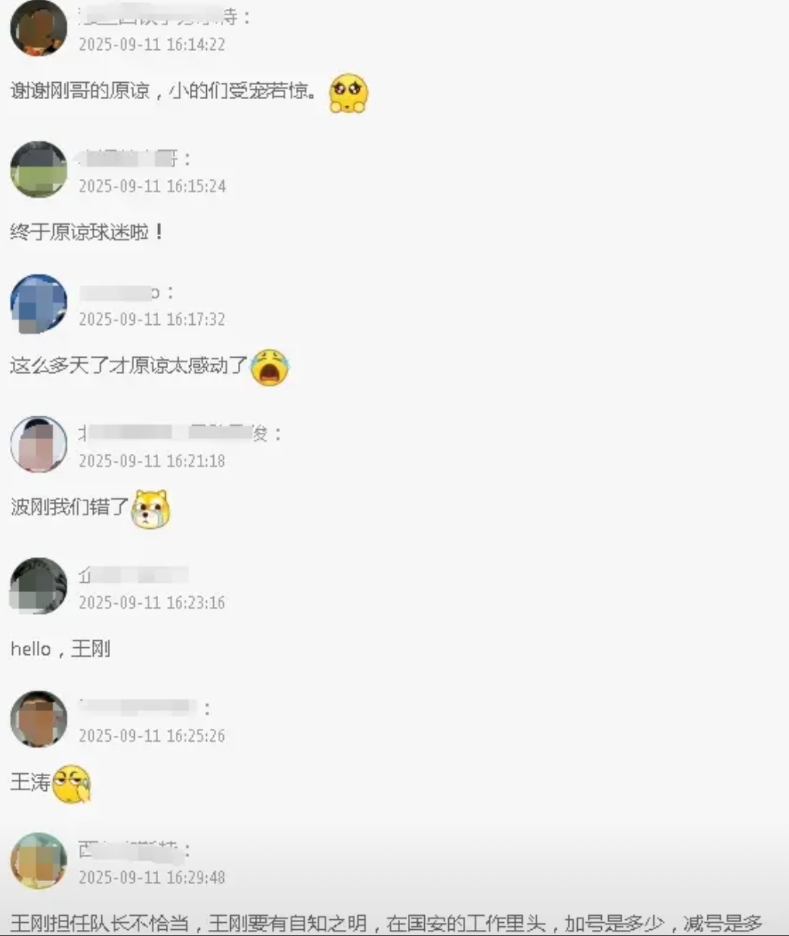The height and width of the screenshot is (936, 789).
Task: Click avatar of the 16:25:26 commenter
Action: point(39,719)
